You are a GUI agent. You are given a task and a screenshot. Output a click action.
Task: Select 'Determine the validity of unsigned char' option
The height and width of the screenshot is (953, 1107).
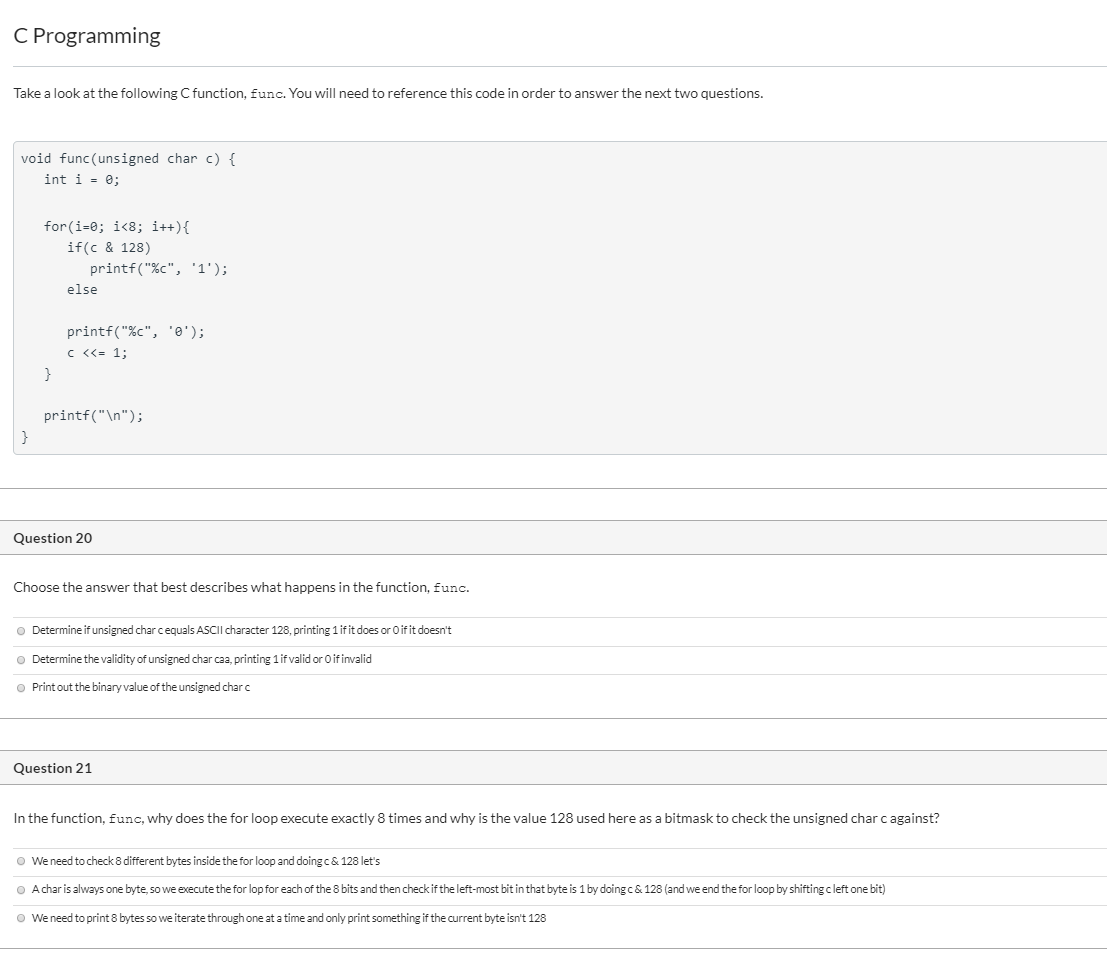click(x=21, y=659)
